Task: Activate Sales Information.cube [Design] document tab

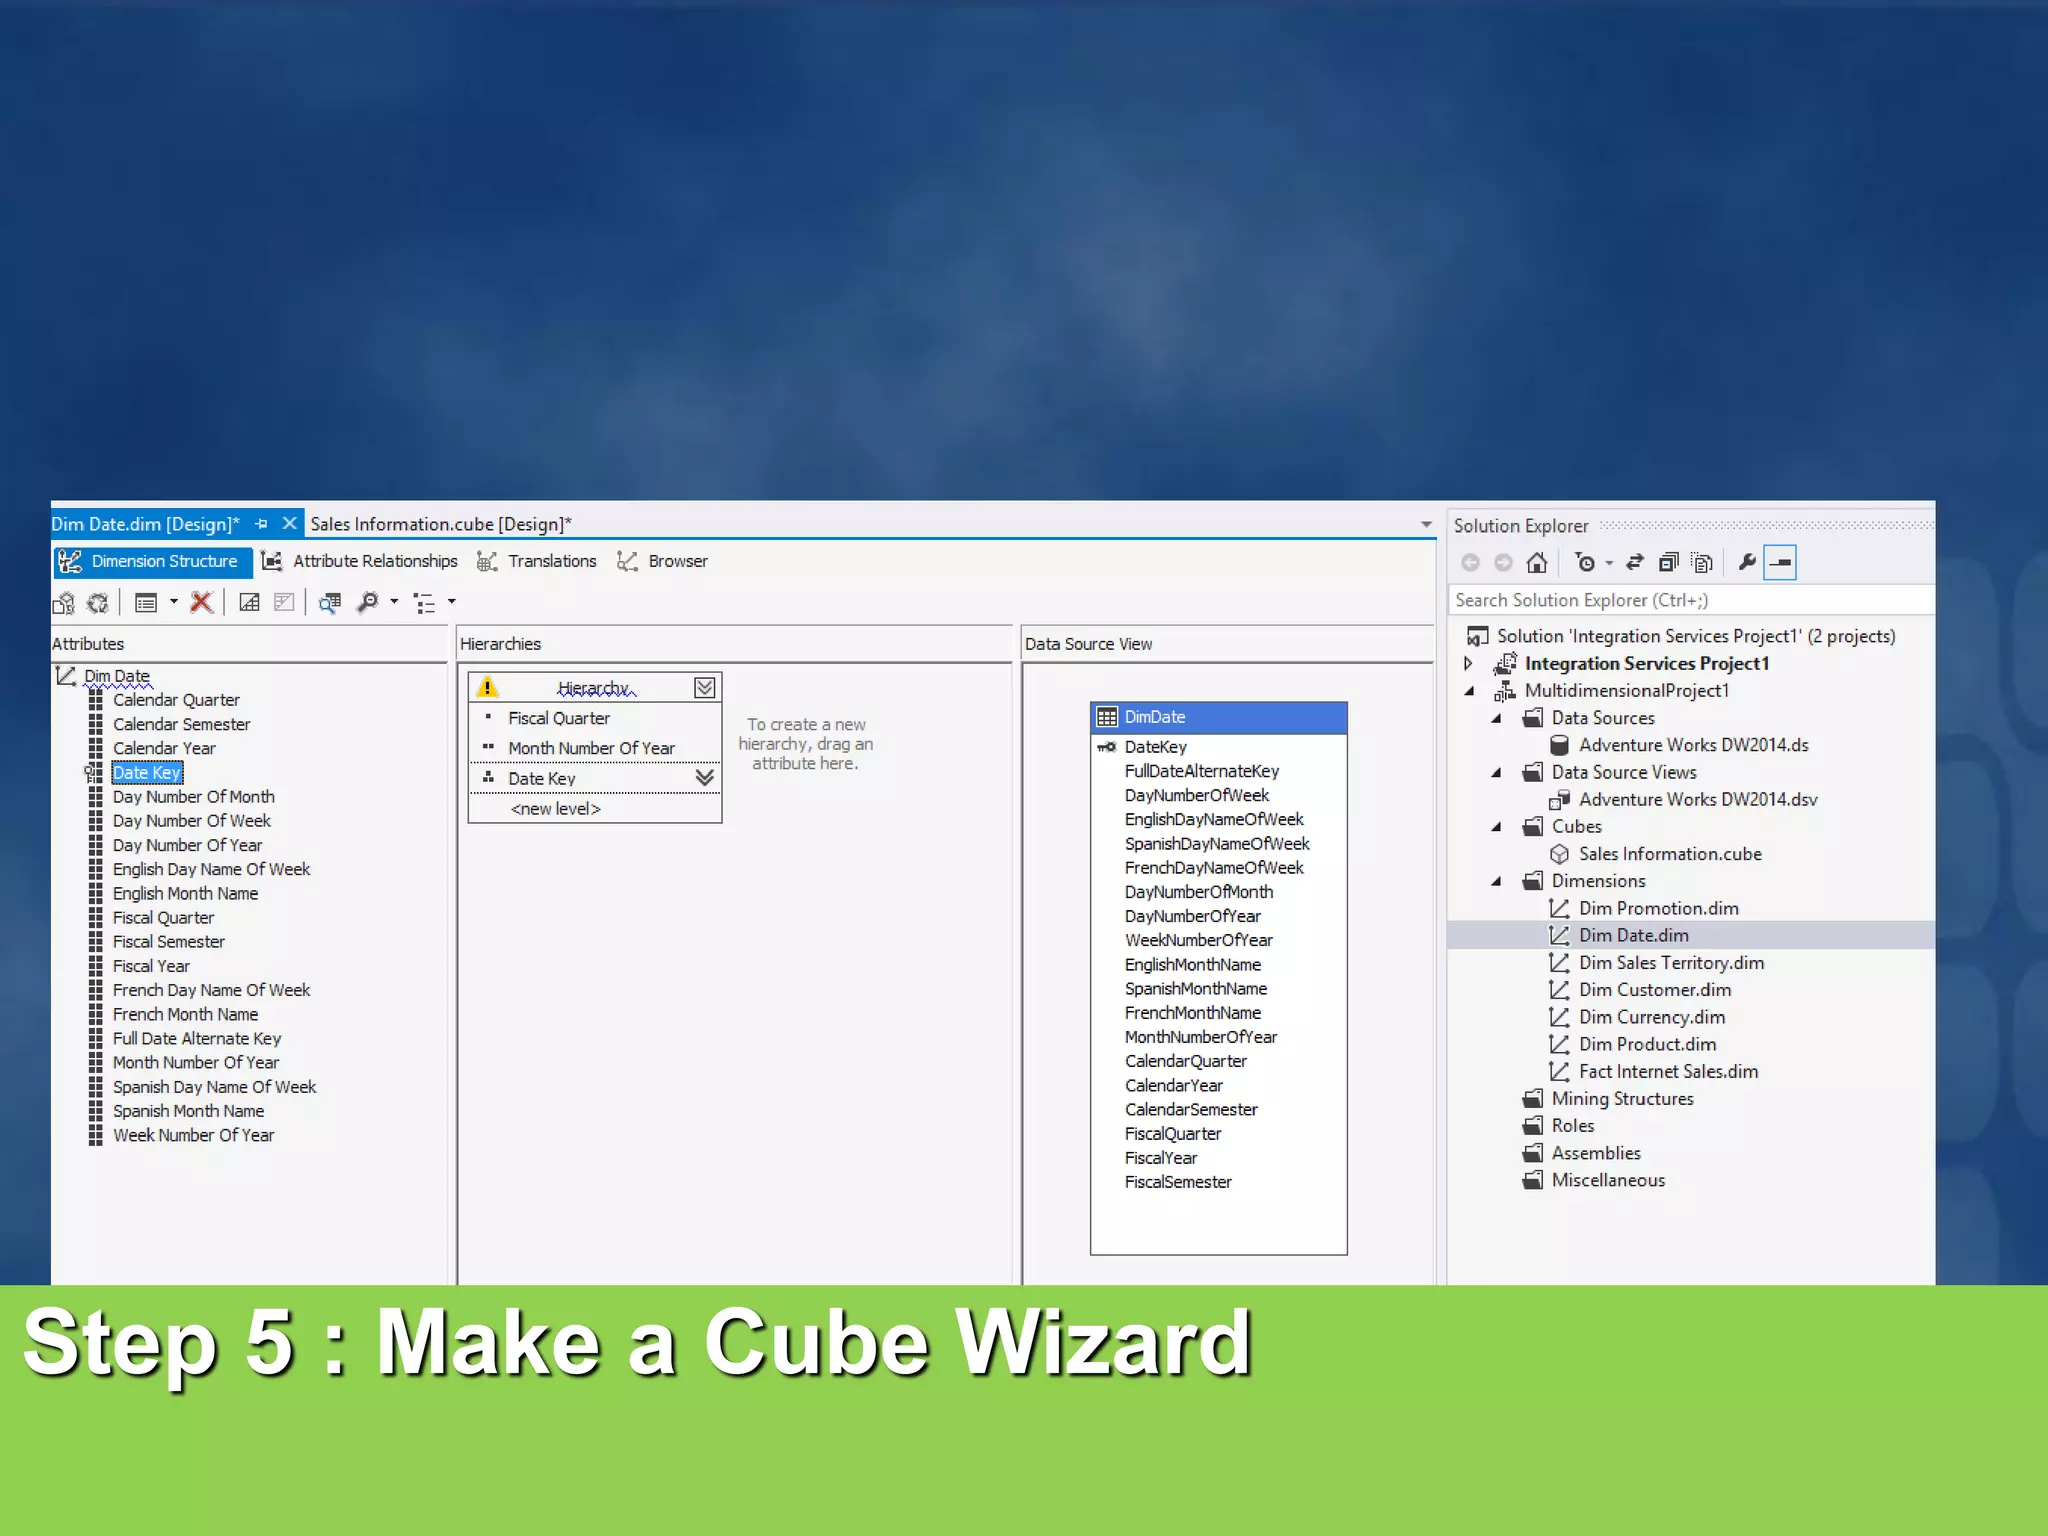Action: (x=440, y=524)
